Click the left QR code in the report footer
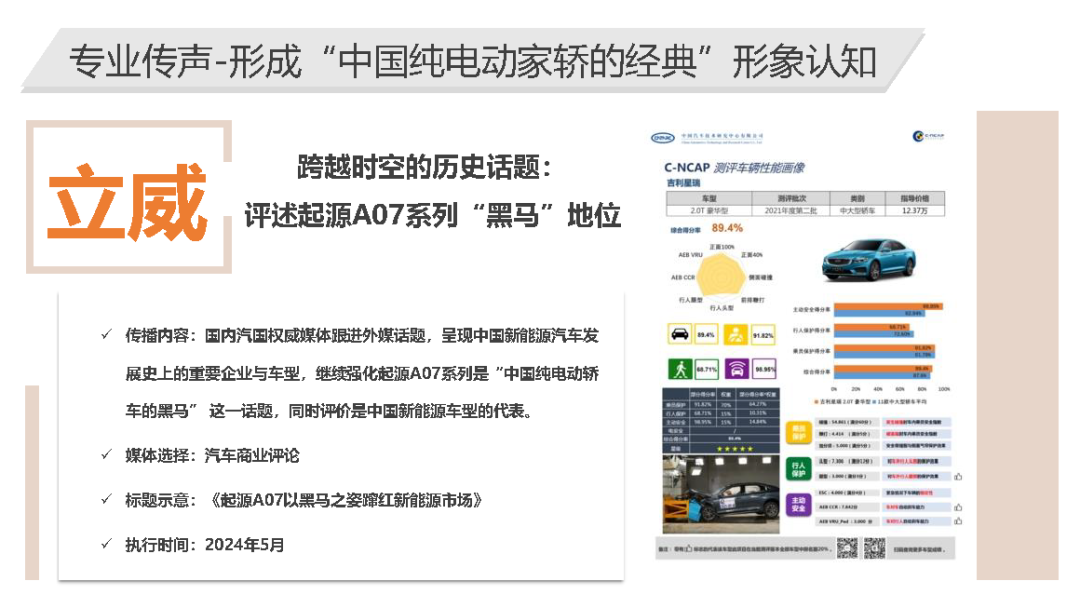This screenshot has width=1080, height=608. click(x=847, y=548)
